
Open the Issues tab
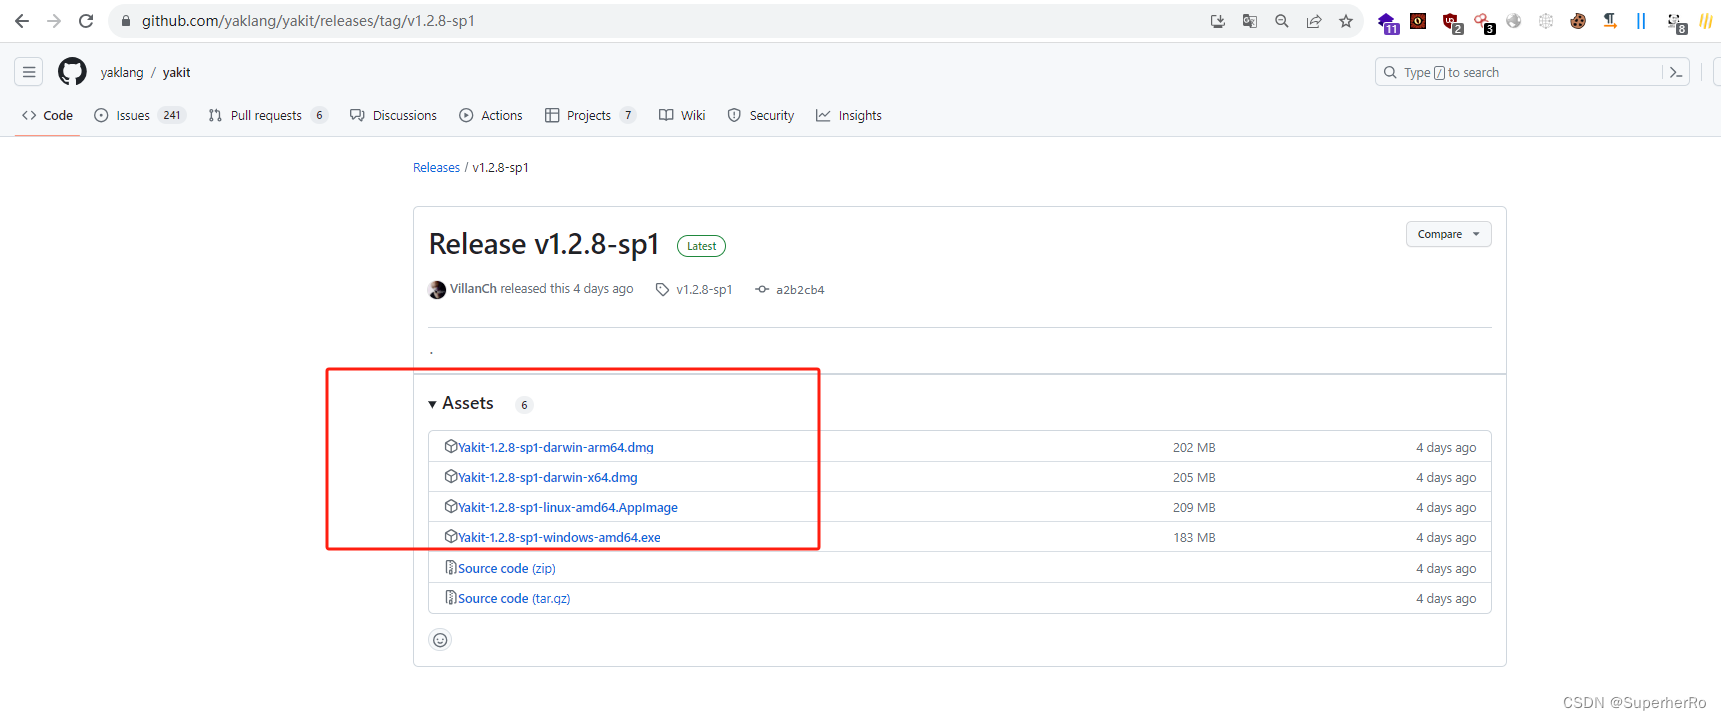tap(140, 116)
